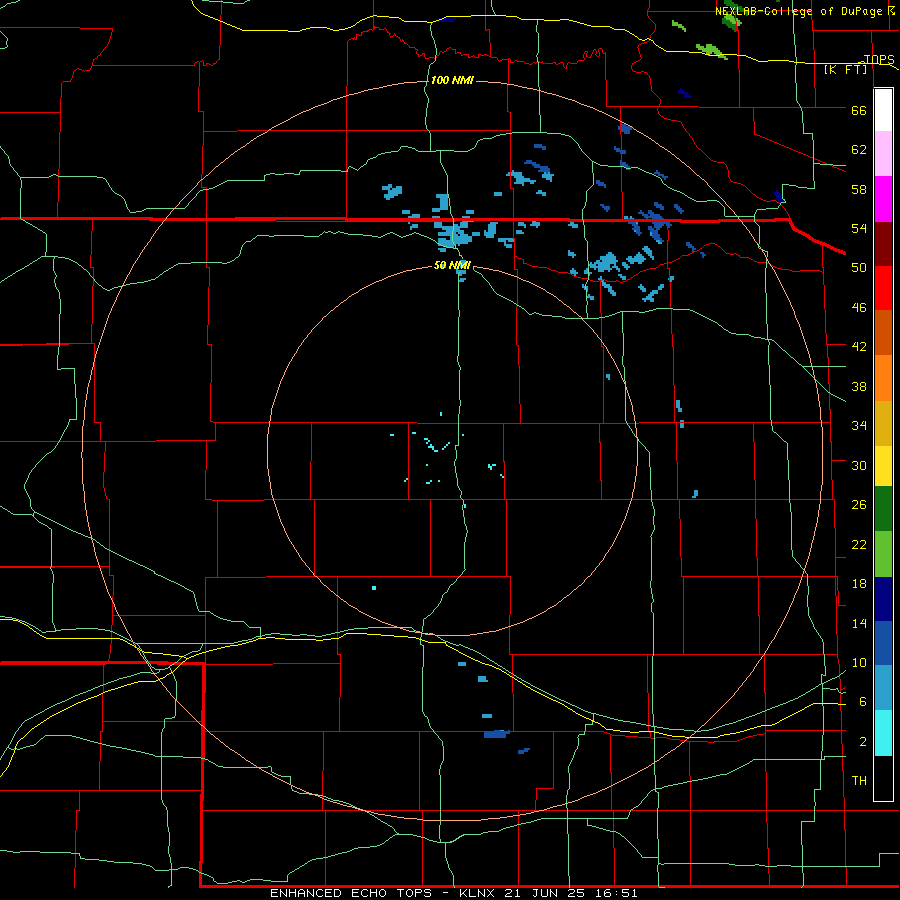The height and width of the screenshot is (900, 900).
Task: Click the "2" scale value
Action: click(x=863, y=742)
